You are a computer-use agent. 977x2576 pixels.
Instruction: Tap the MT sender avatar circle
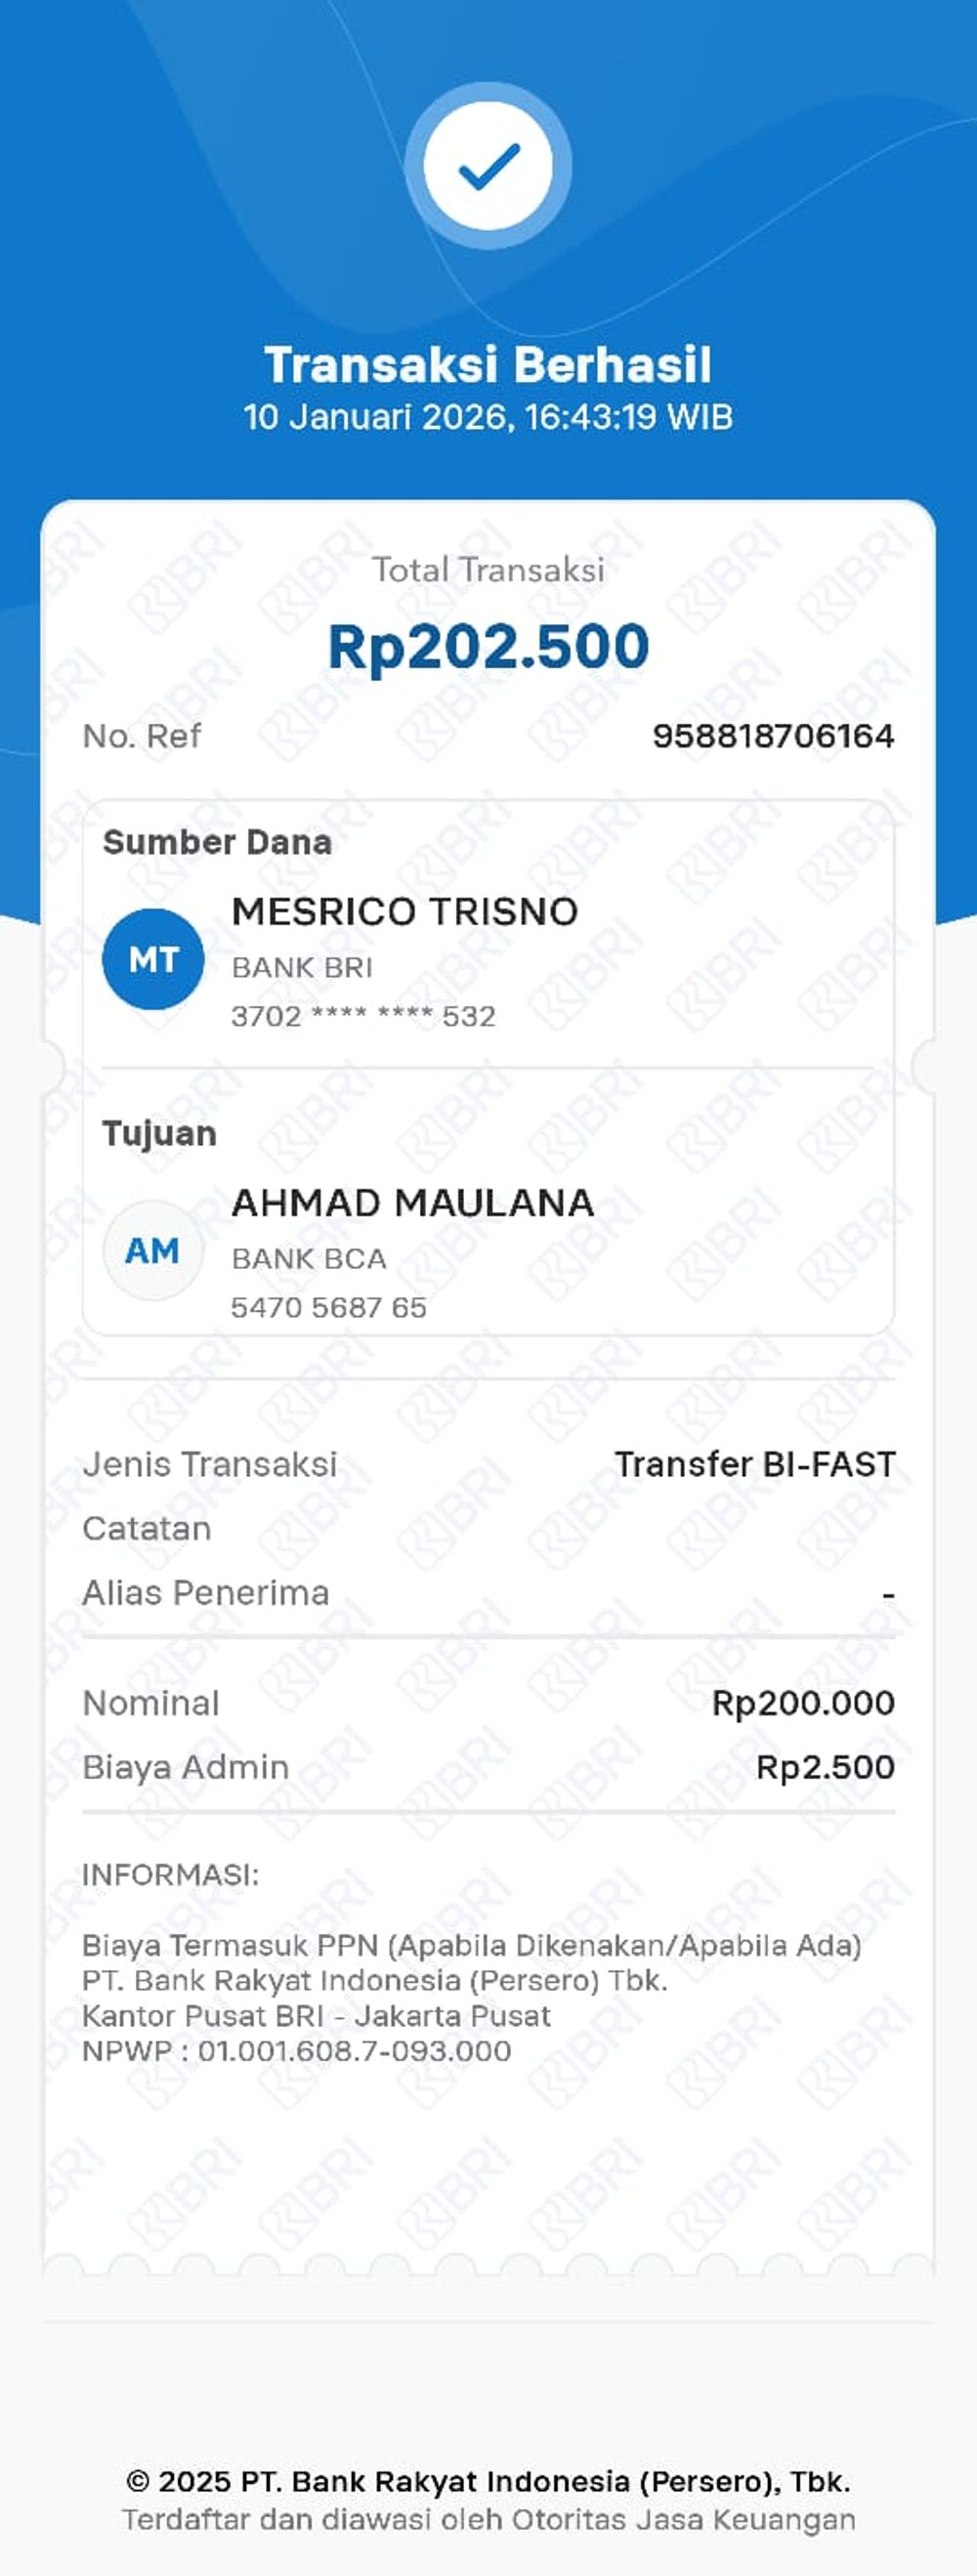pos(153,959)
